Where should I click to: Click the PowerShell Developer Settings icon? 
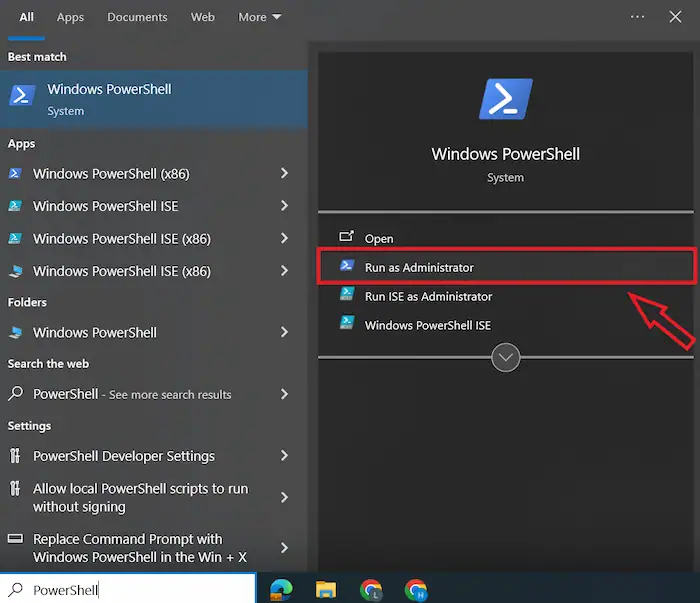pyautogui.click(x=15, y=456)
